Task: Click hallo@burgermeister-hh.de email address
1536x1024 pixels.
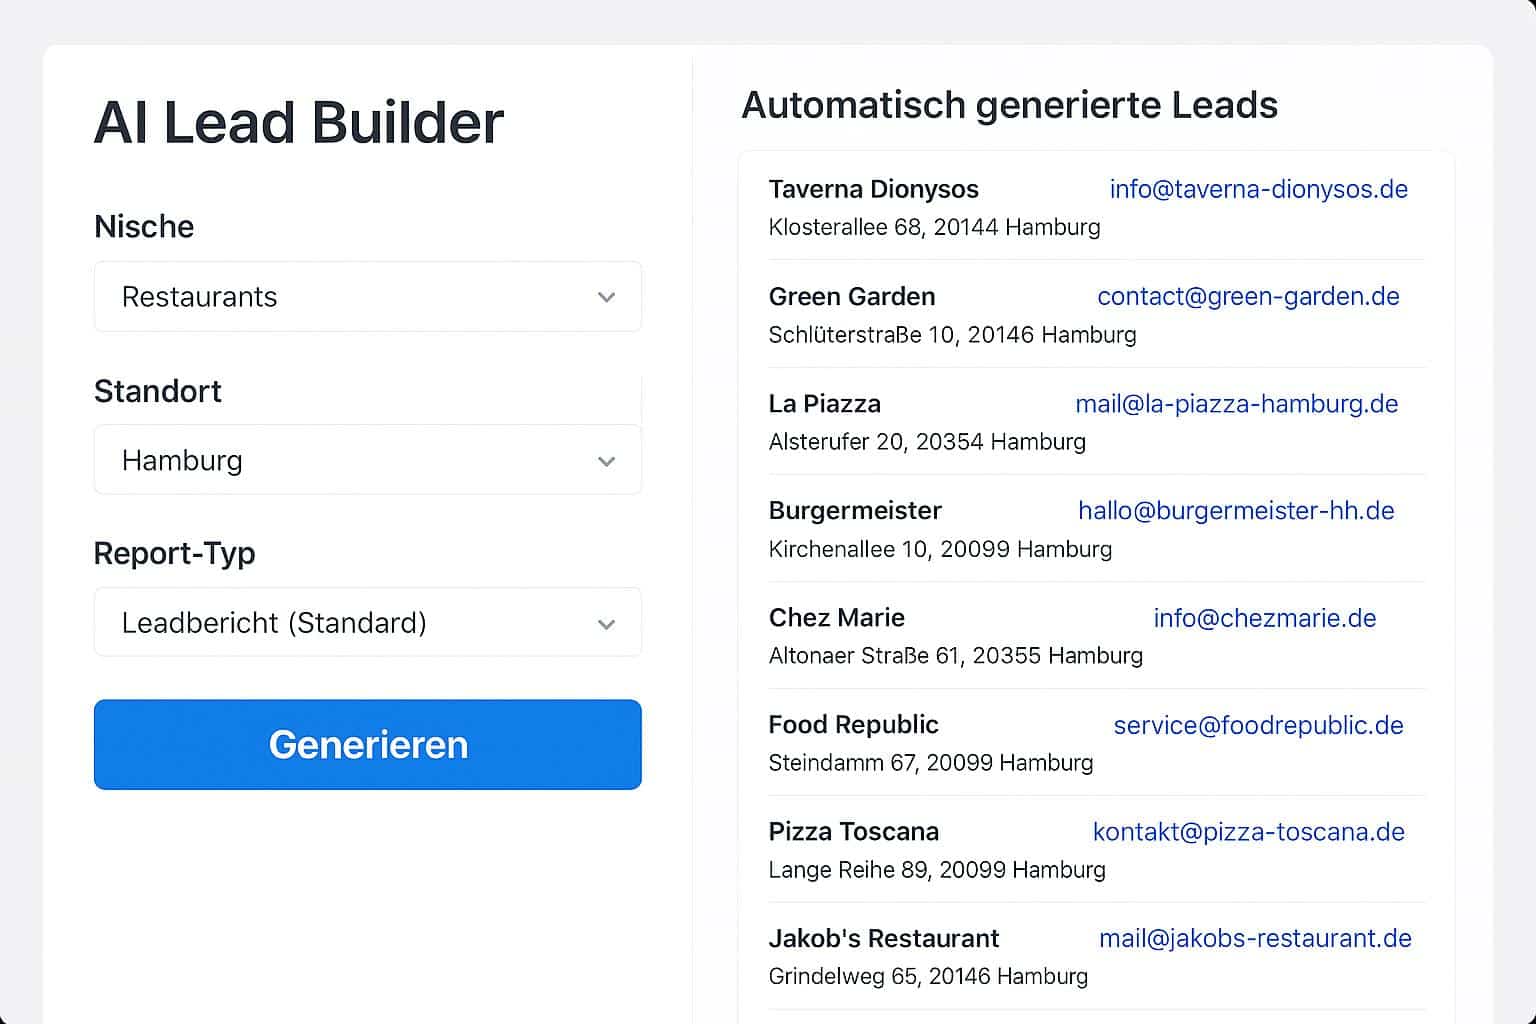Action: pyautogui.click(x=1236, y=511)
